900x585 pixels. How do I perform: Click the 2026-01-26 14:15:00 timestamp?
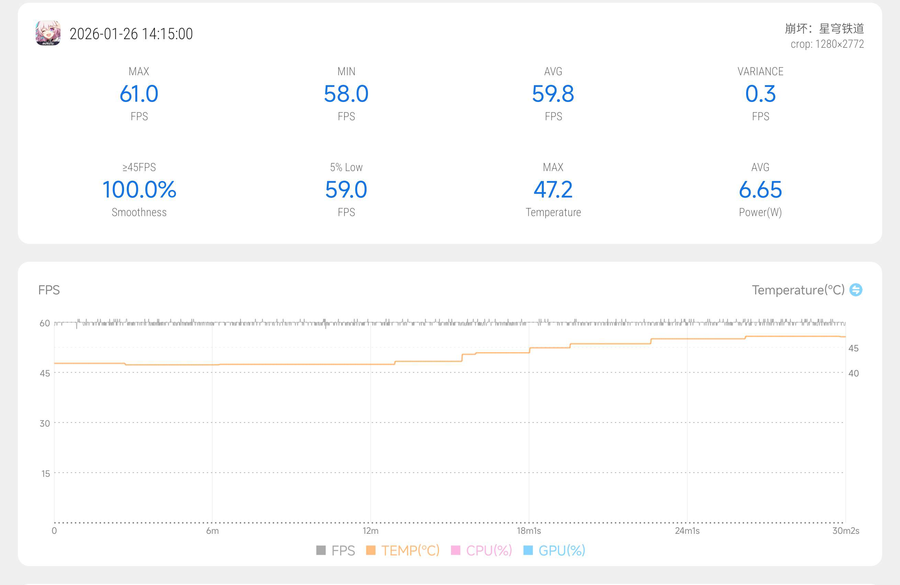131,34
